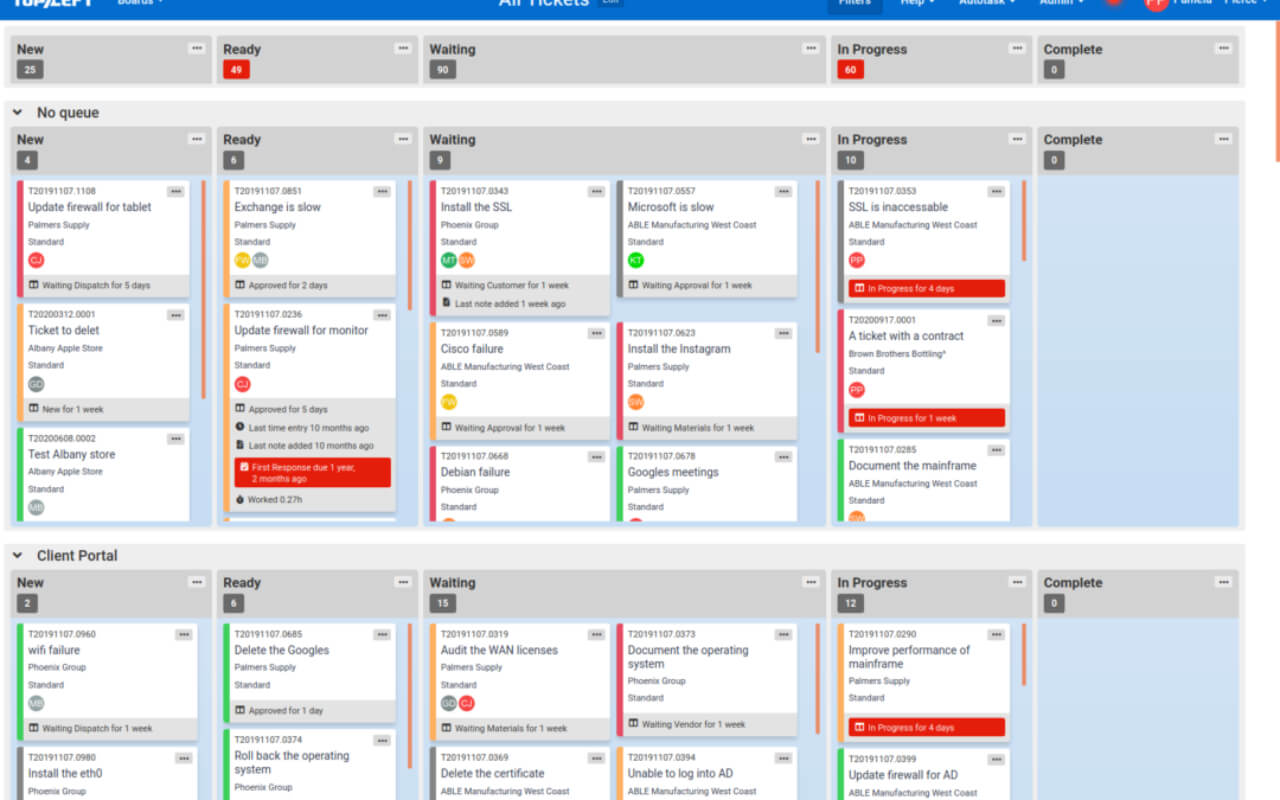Click the CJ avatar on 'Update firewall for monitor' card
The image size is (1280, 800).
pos(243,384)
